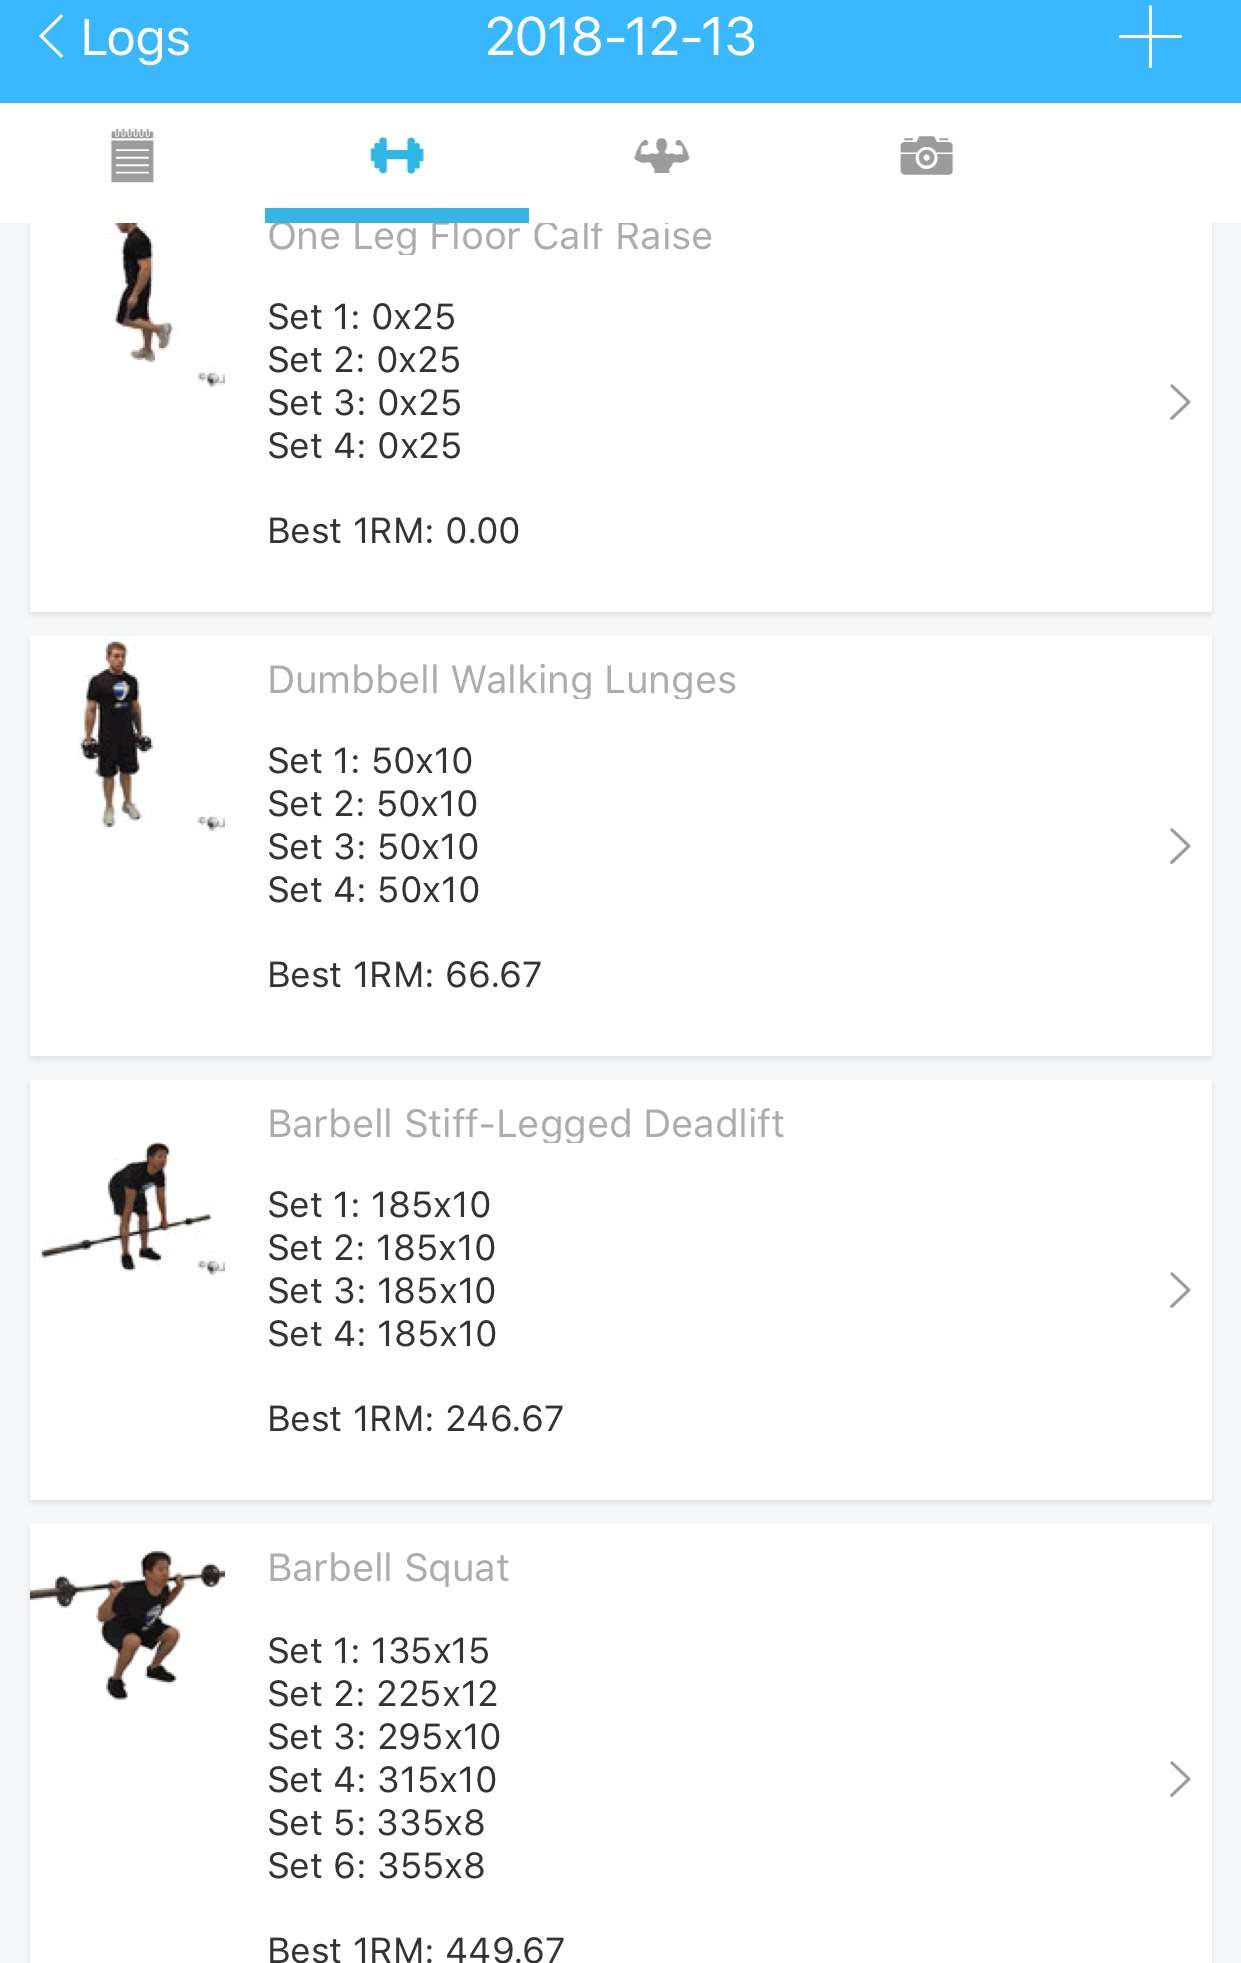
Task: Tap the small icon beside lunges thumbnail
Action: (x=212, y=823)
